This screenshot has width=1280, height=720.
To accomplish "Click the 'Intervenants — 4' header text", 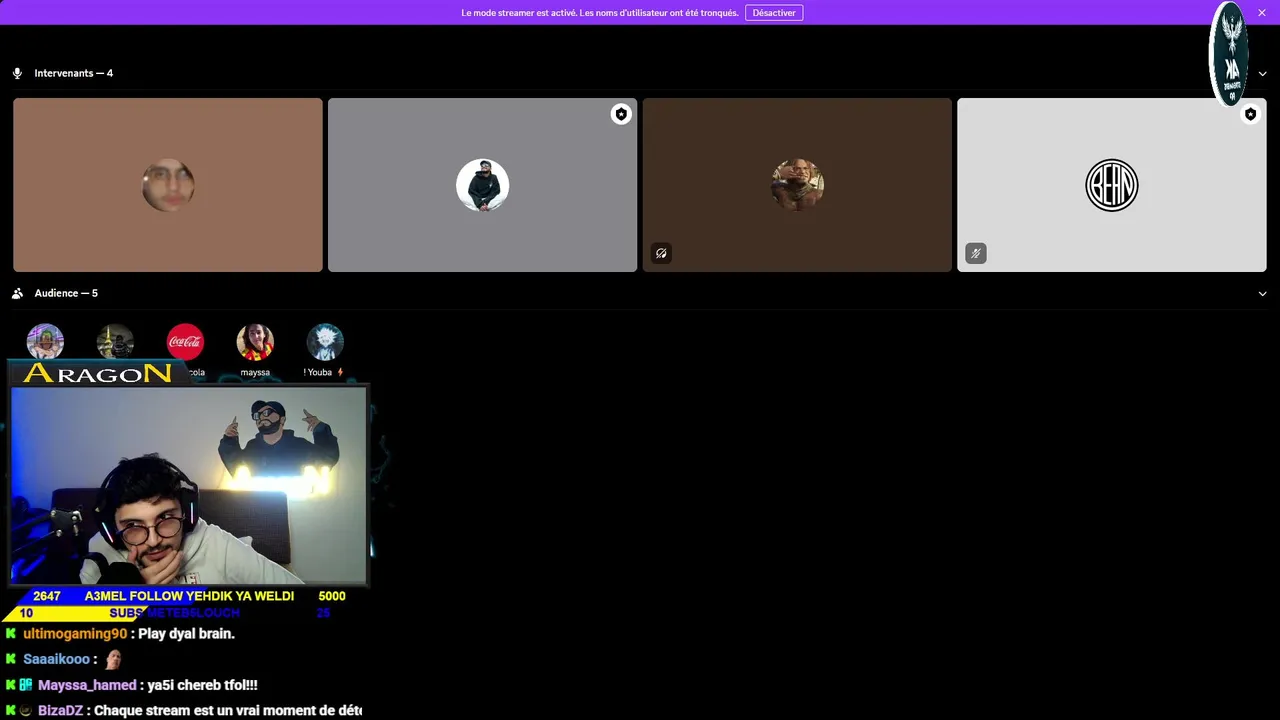I will 74,73.
